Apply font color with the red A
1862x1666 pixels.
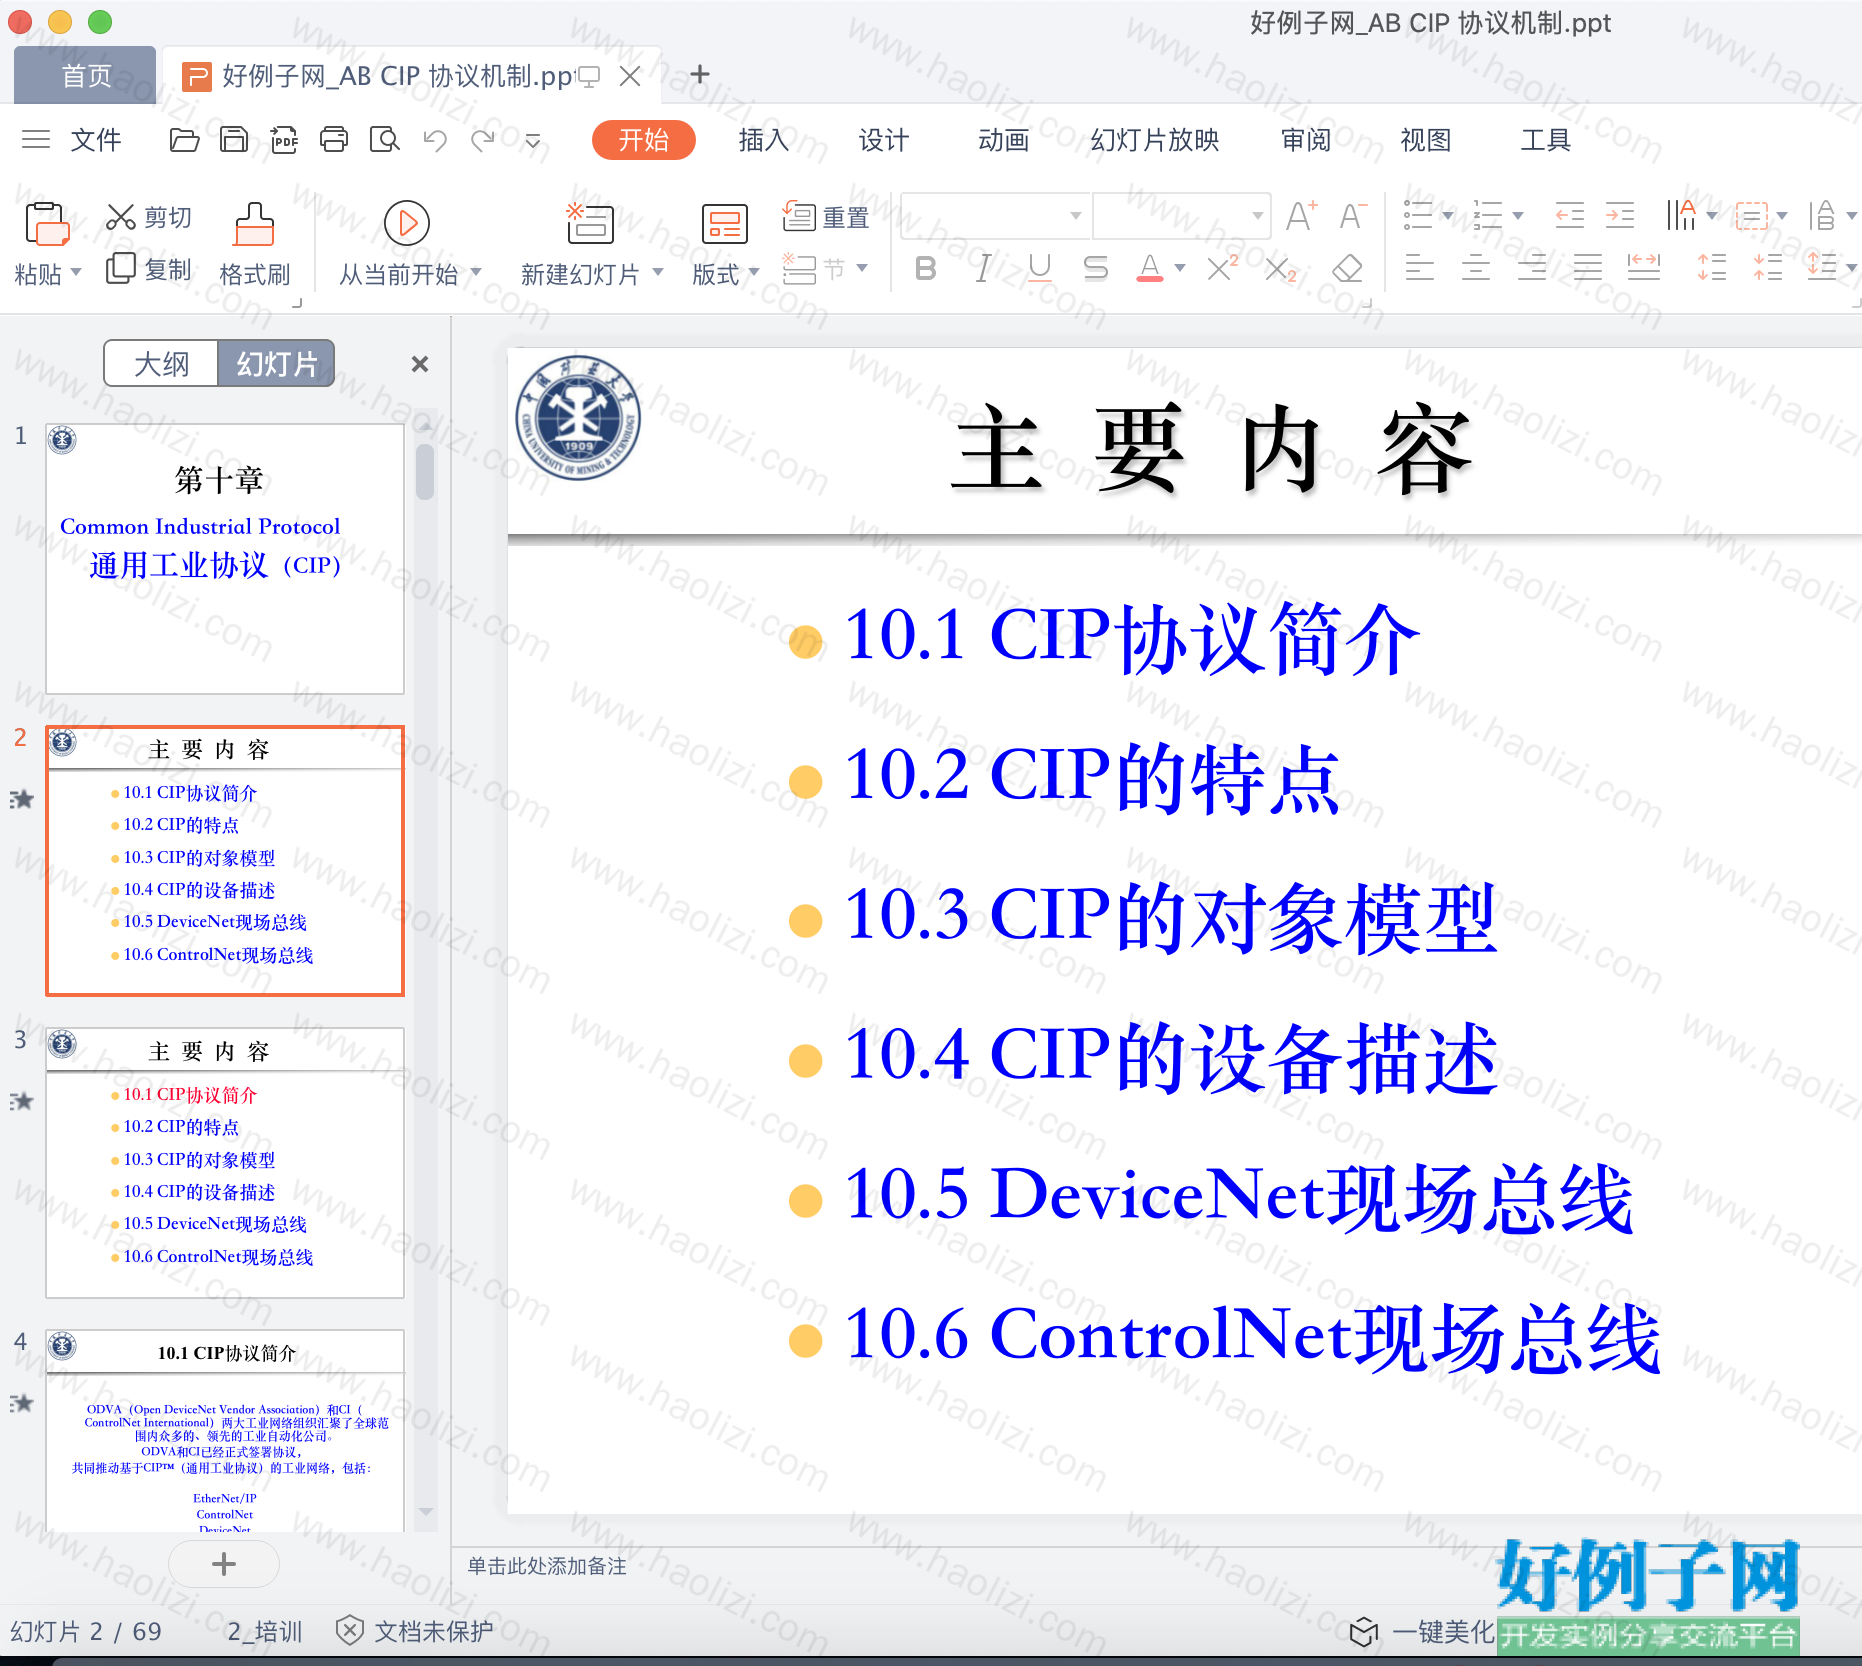pyautogui.click(x=1150, y=268)
